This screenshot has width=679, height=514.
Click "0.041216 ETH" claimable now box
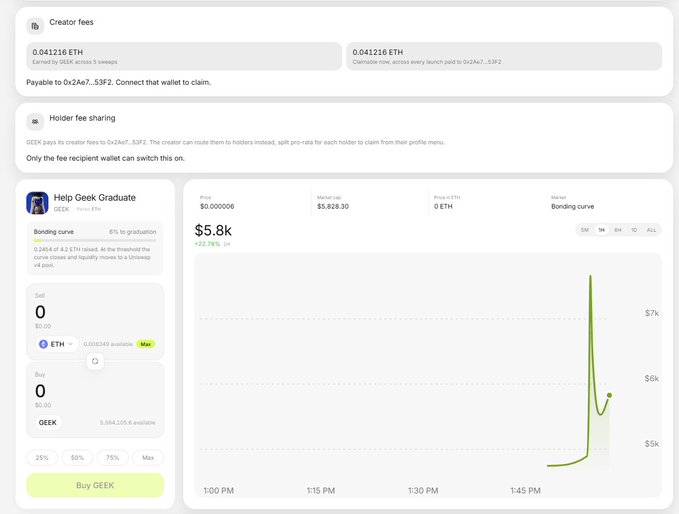click(504, 56)
